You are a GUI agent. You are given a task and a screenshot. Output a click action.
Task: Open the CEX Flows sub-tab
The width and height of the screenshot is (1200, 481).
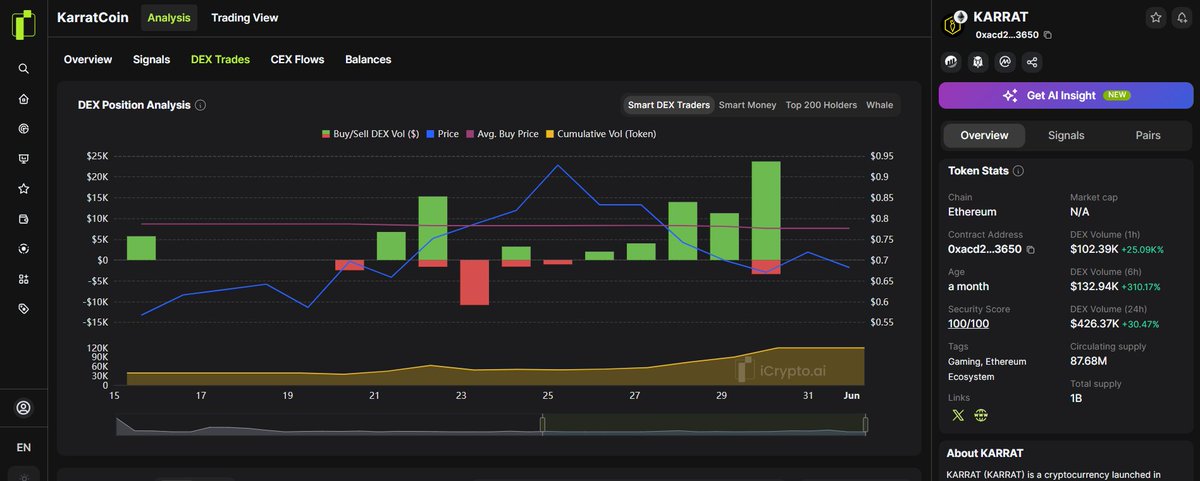297,59
